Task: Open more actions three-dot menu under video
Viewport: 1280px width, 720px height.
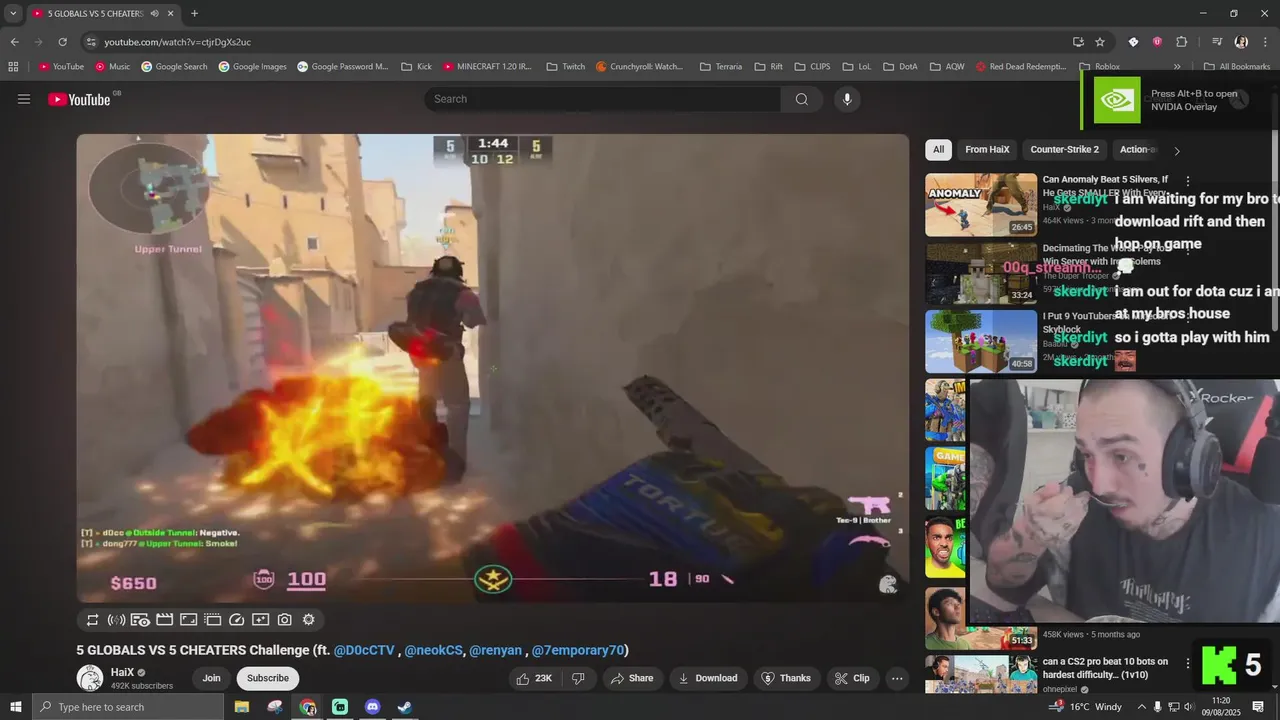Action: [x=897, y=678]
